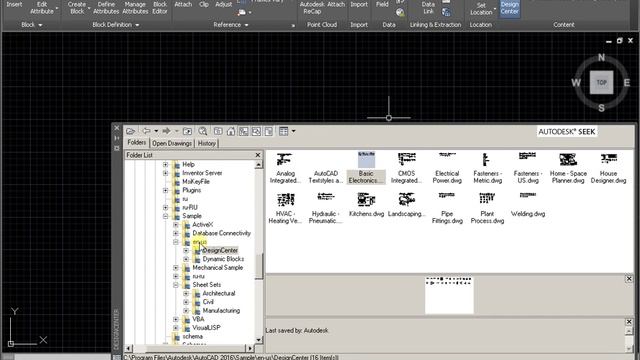The height and width of the screenshot is (360, 640).
Task: Select the Kitchens.dwg file
Action: (x=366, y=205)
